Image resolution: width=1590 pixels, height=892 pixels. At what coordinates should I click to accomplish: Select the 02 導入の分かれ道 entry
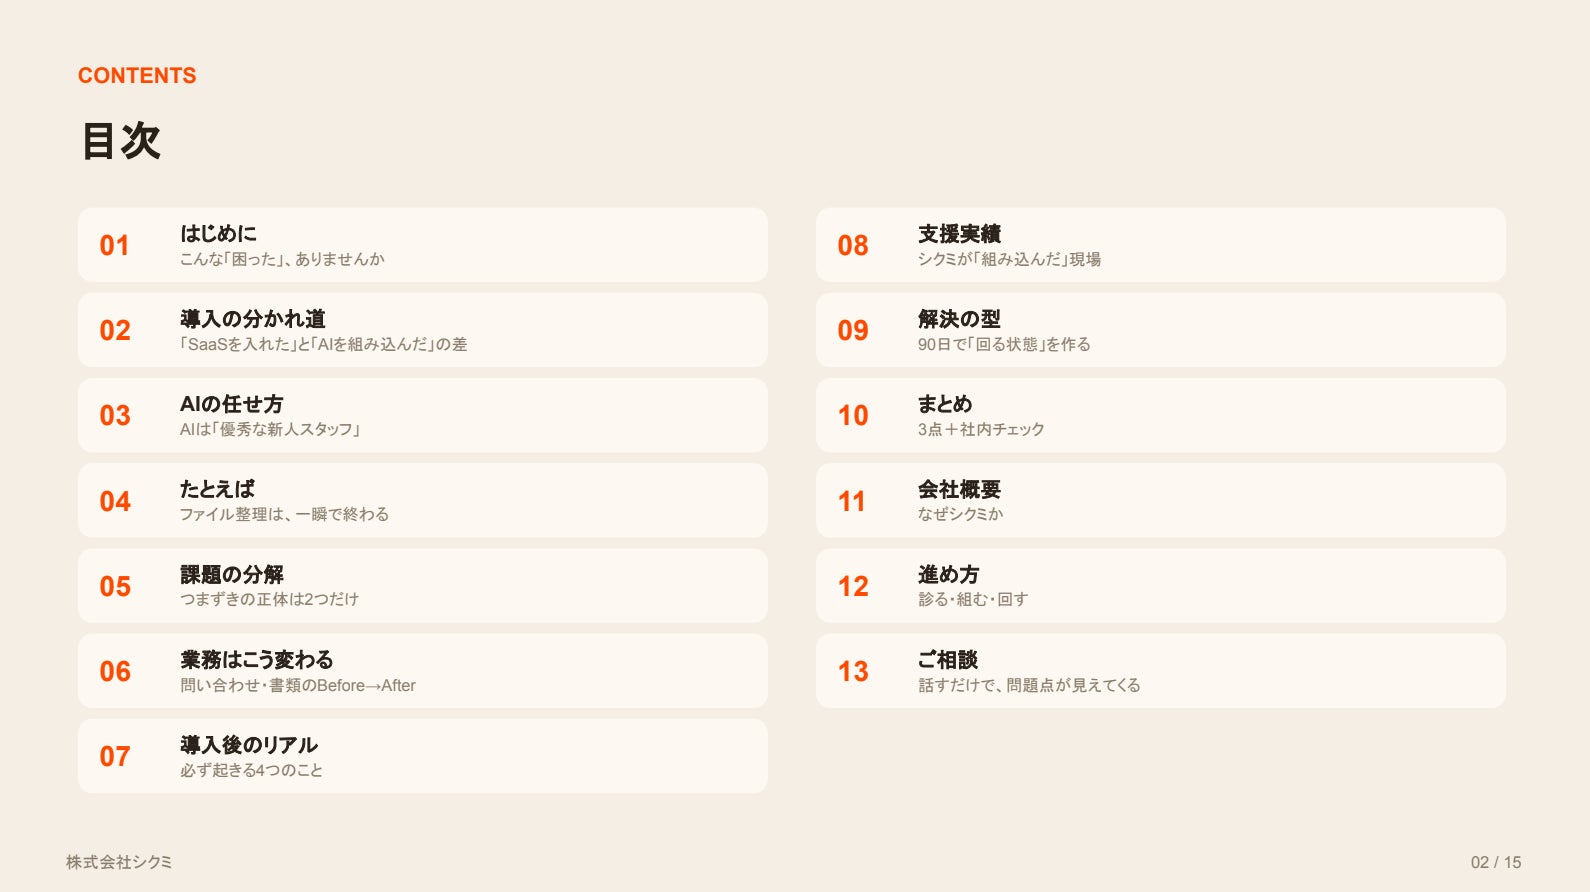(423, 330)
